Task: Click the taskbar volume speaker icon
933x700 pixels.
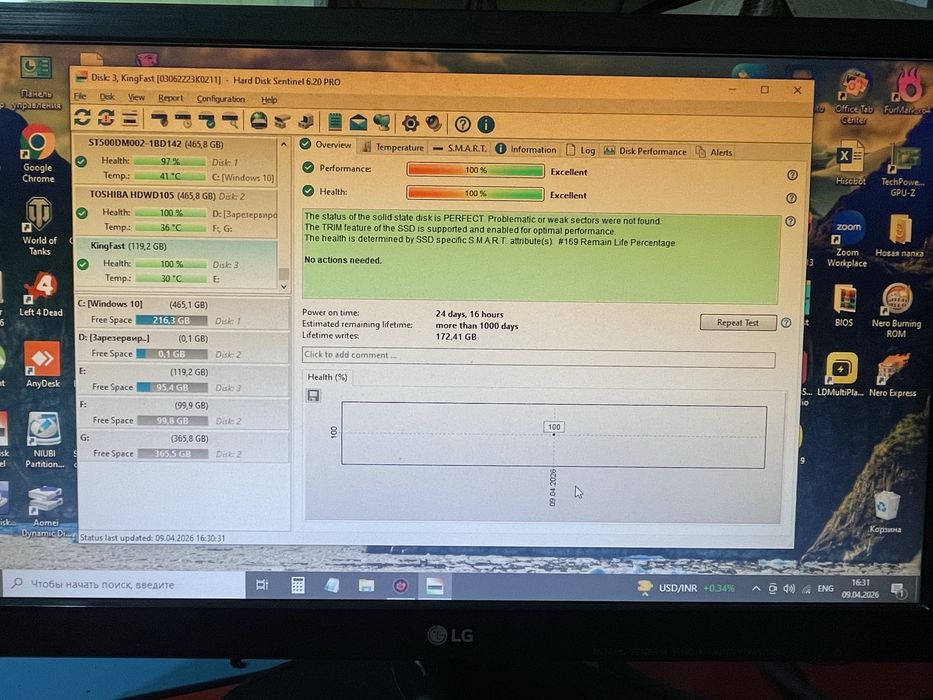Action: [x=789, y=589]
